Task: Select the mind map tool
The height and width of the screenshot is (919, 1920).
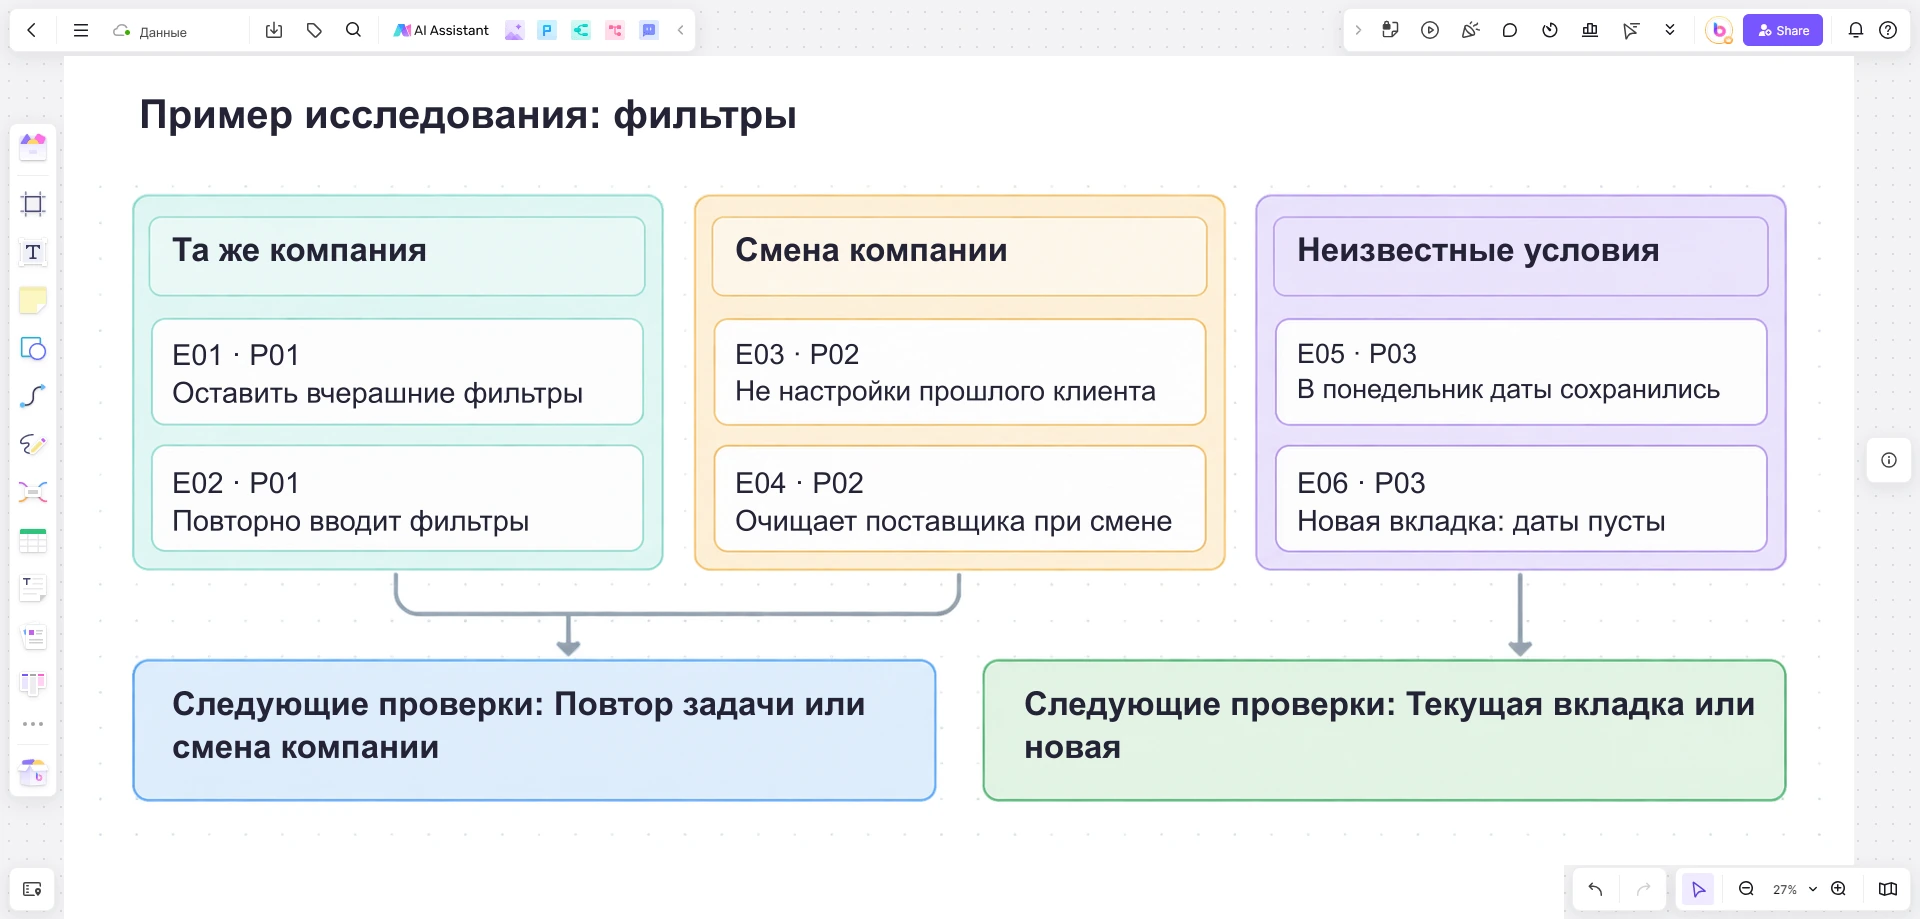Action: pos(33,492)
